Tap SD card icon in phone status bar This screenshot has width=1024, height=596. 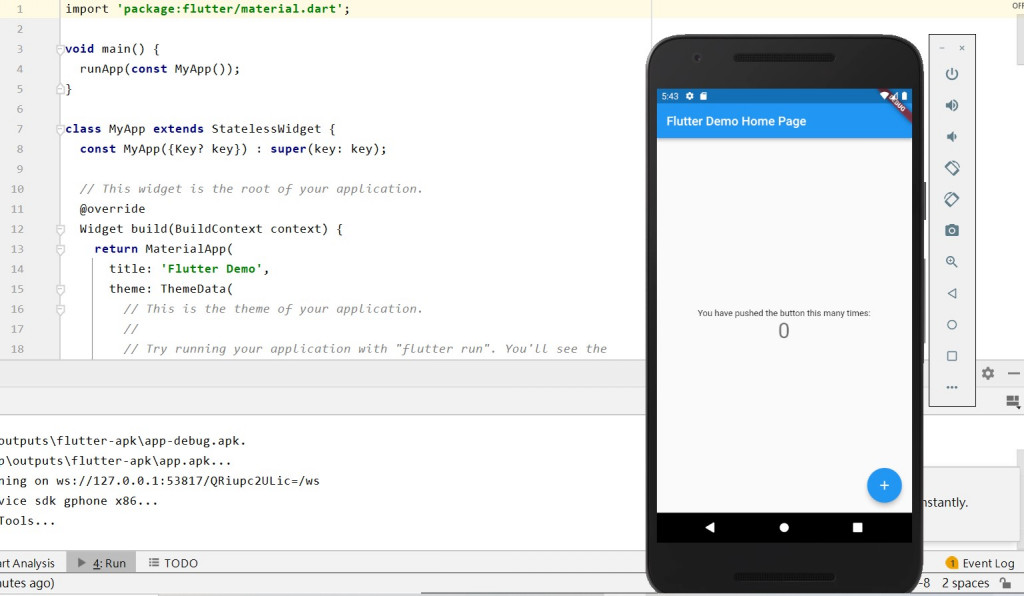click(x=703, y=96)
